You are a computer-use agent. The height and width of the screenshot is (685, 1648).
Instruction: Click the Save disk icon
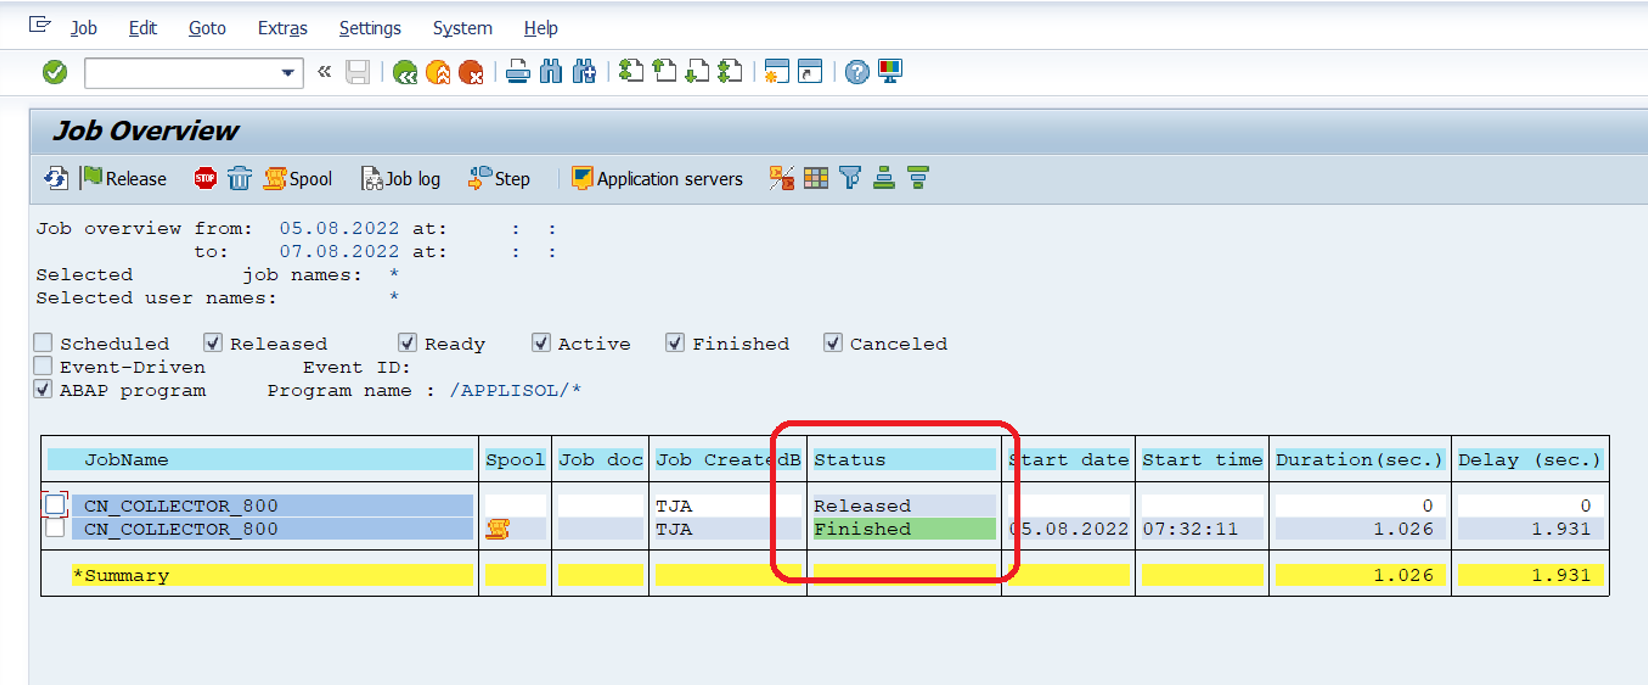click(358, 72)
